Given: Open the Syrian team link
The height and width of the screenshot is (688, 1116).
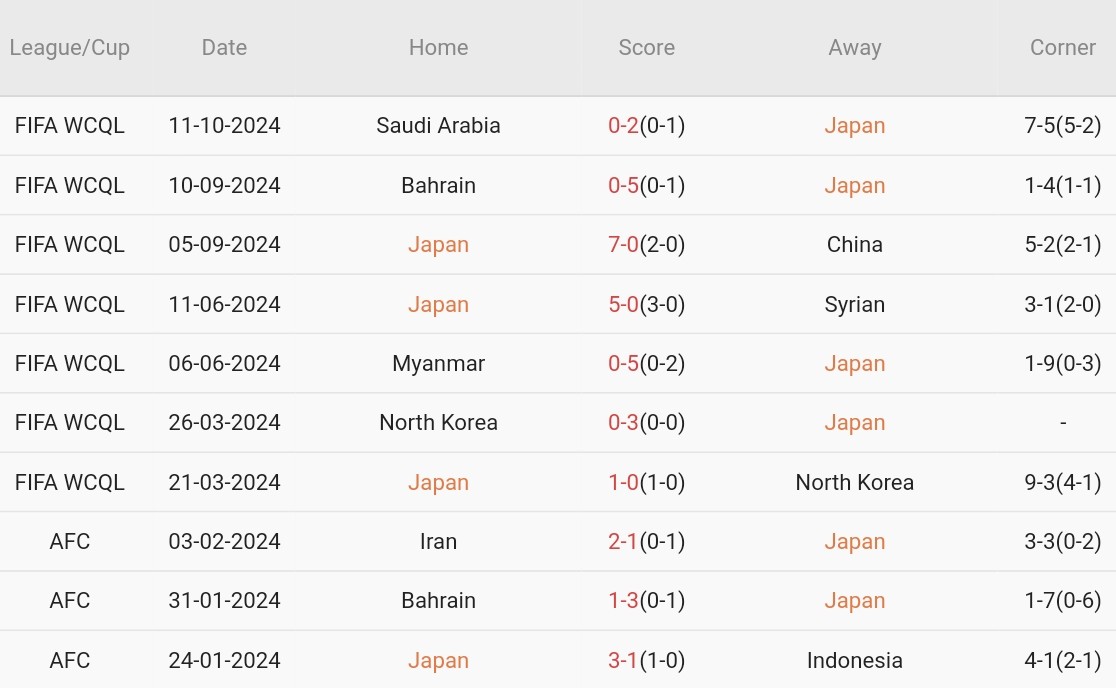Looking at the screenshot, I should click(854, 305).
